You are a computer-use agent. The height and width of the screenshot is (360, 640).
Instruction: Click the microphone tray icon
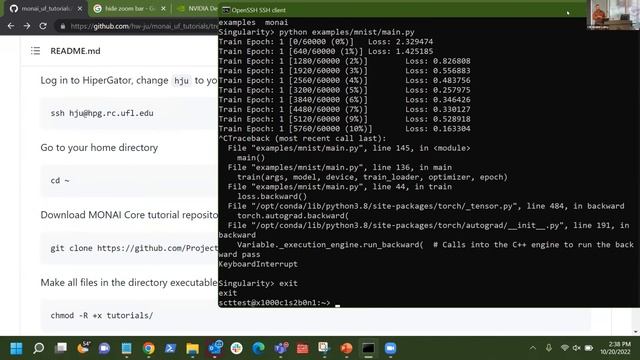(x=549, y=348)
